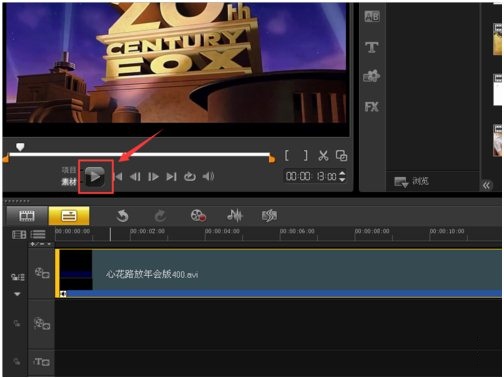Open the Sound Mixer

tap(235, 216)
